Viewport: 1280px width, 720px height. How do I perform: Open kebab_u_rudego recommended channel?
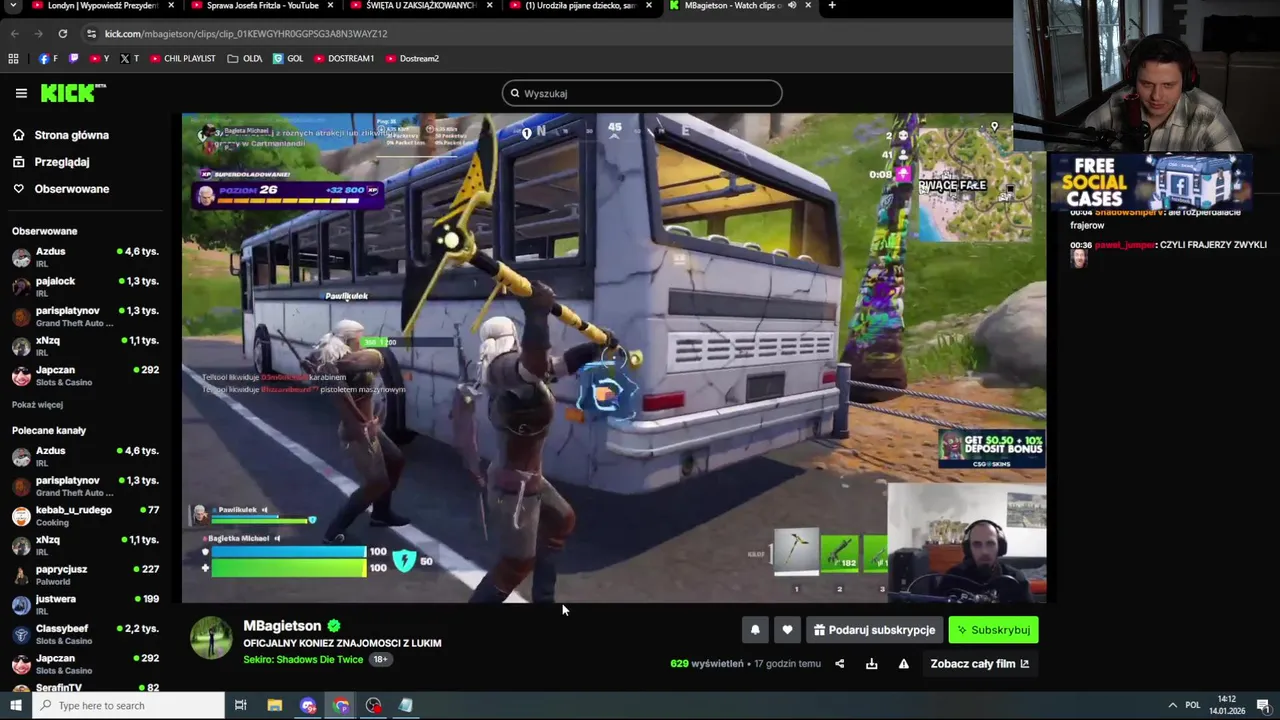point(85,516)
